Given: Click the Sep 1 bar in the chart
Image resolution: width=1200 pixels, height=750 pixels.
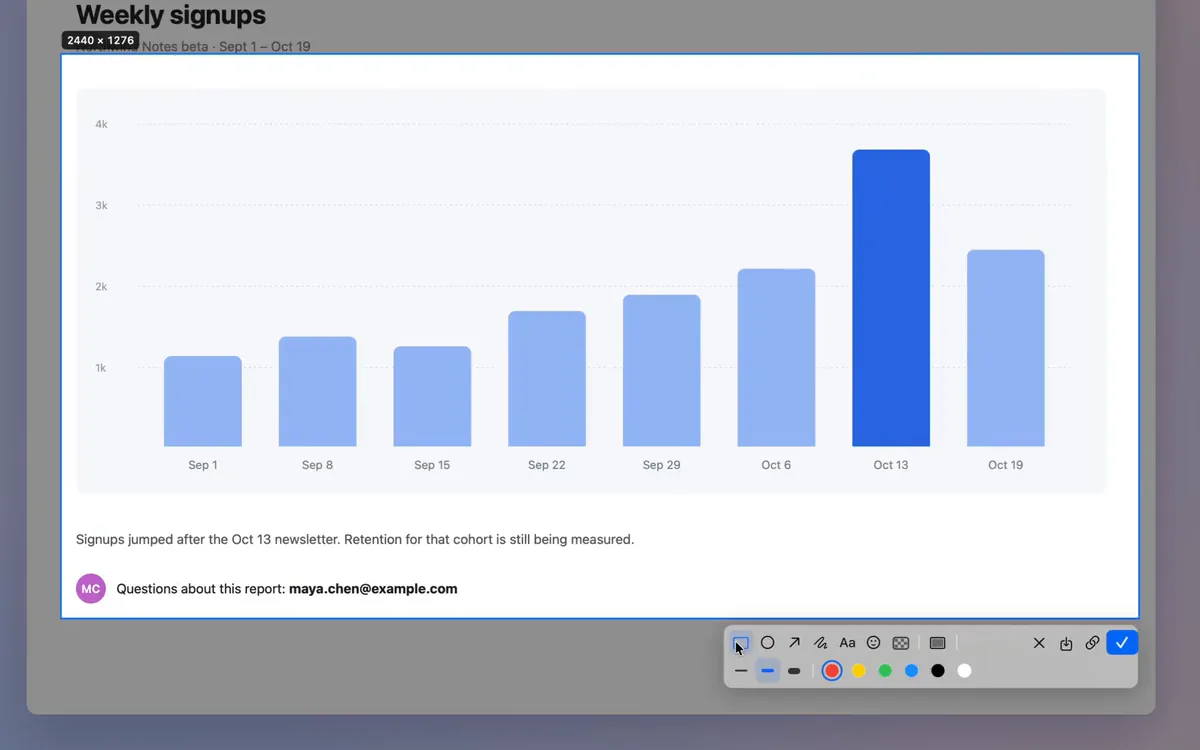Looking at the screenshot, I should point(203,401).
